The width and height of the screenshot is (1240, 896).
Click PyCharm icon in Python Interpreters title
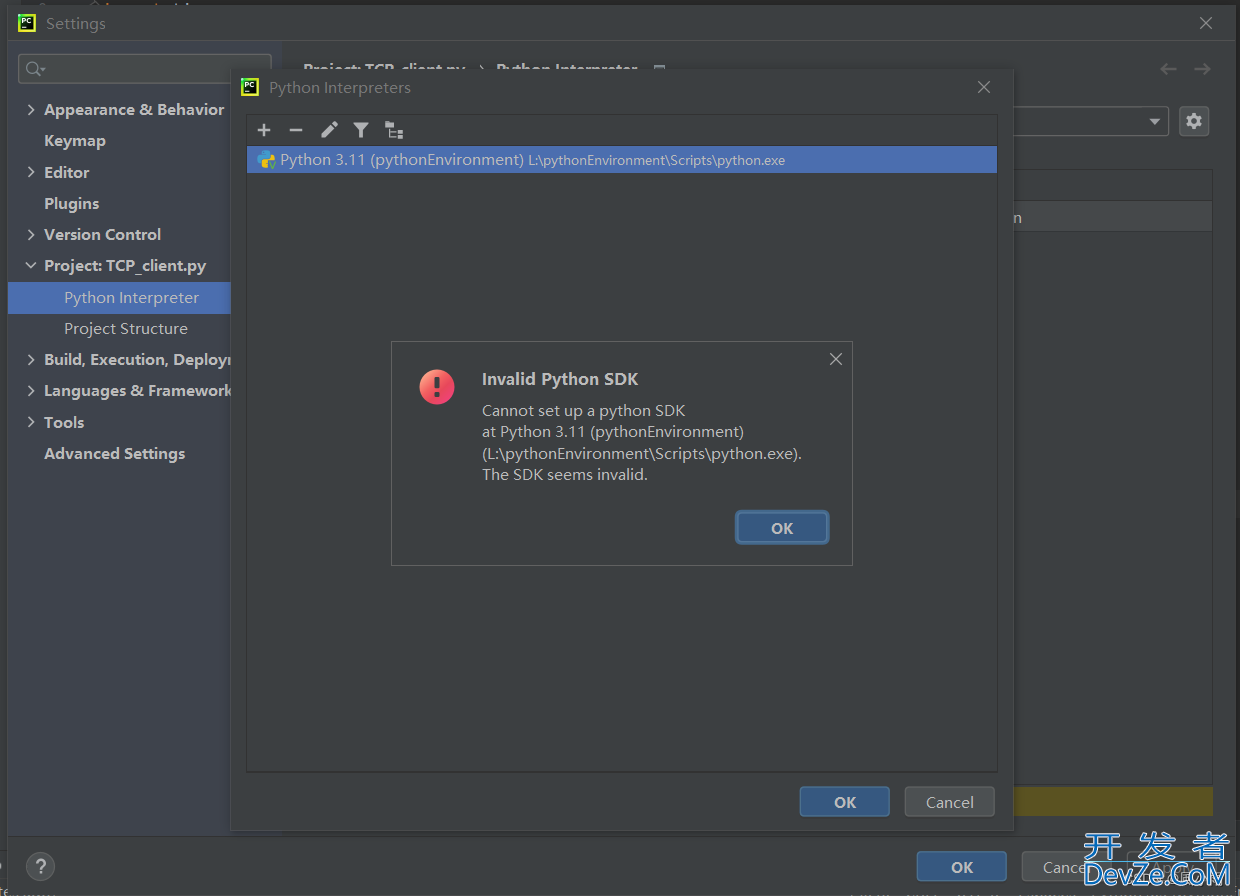[250, 87]
